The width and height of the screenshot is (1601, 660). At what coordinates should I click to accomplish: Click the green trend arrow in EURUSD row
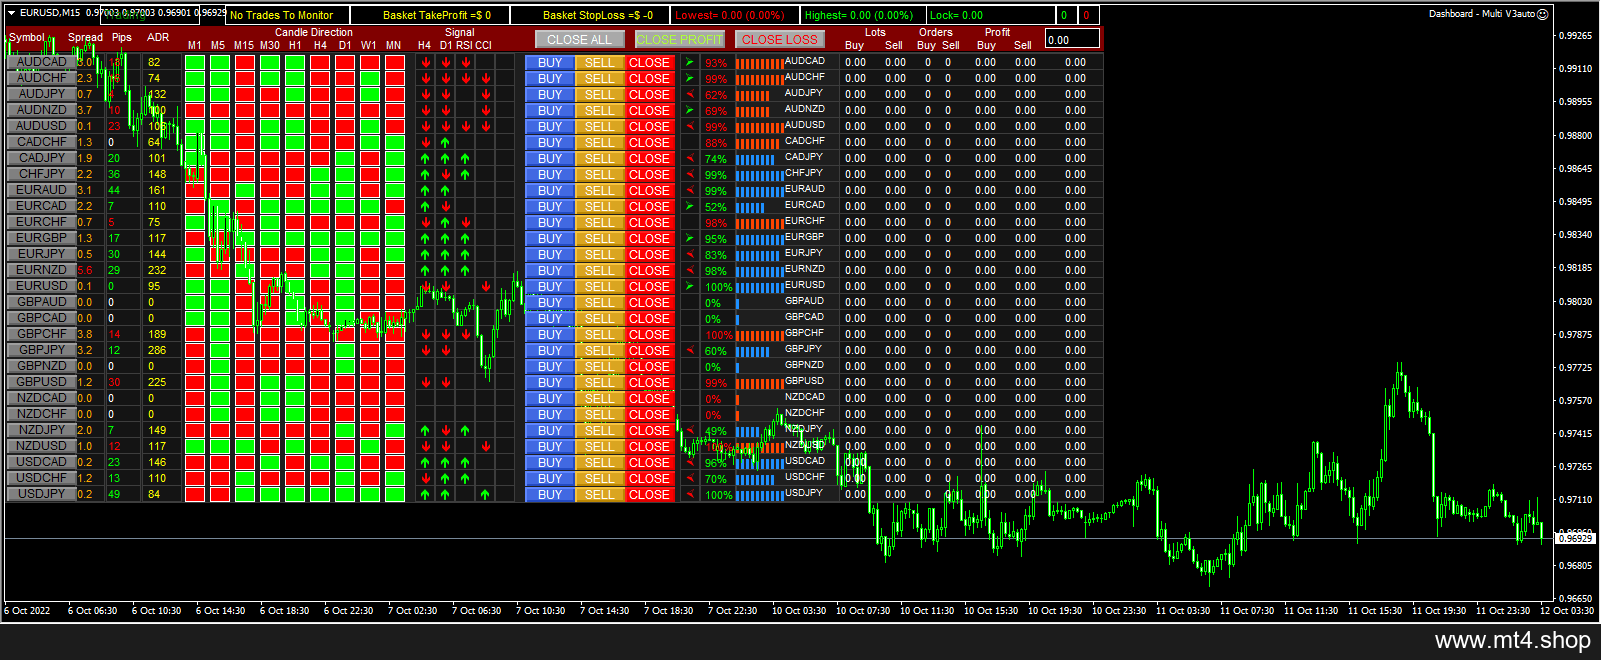coord(689,286)
